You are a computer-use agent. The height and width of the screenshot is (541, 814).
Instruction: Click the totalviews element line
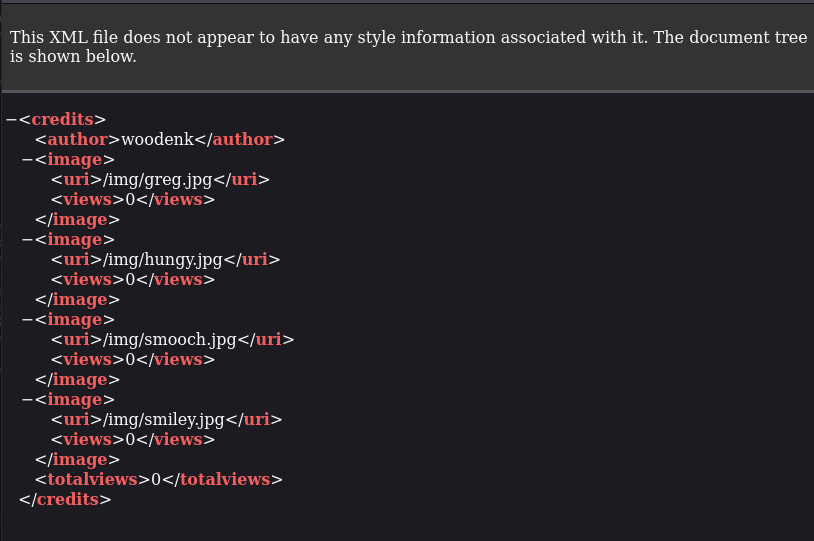159,480
